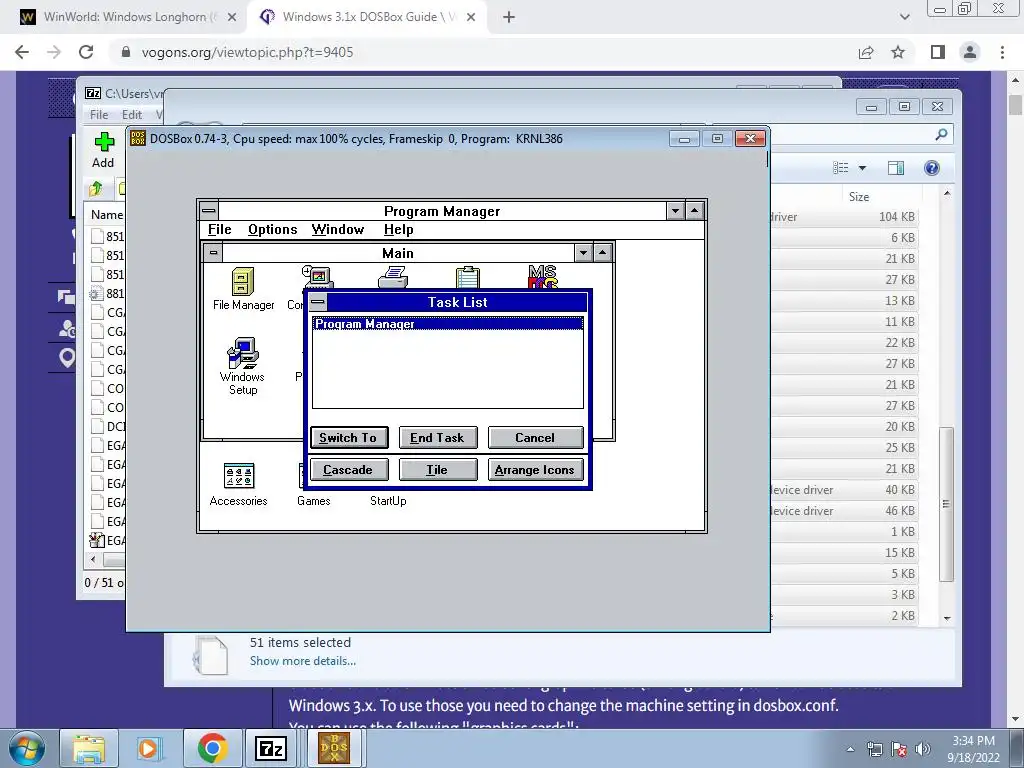The image size is (1024, 768).
Task: Open the StartUp program group
Action: coord(388,501)
